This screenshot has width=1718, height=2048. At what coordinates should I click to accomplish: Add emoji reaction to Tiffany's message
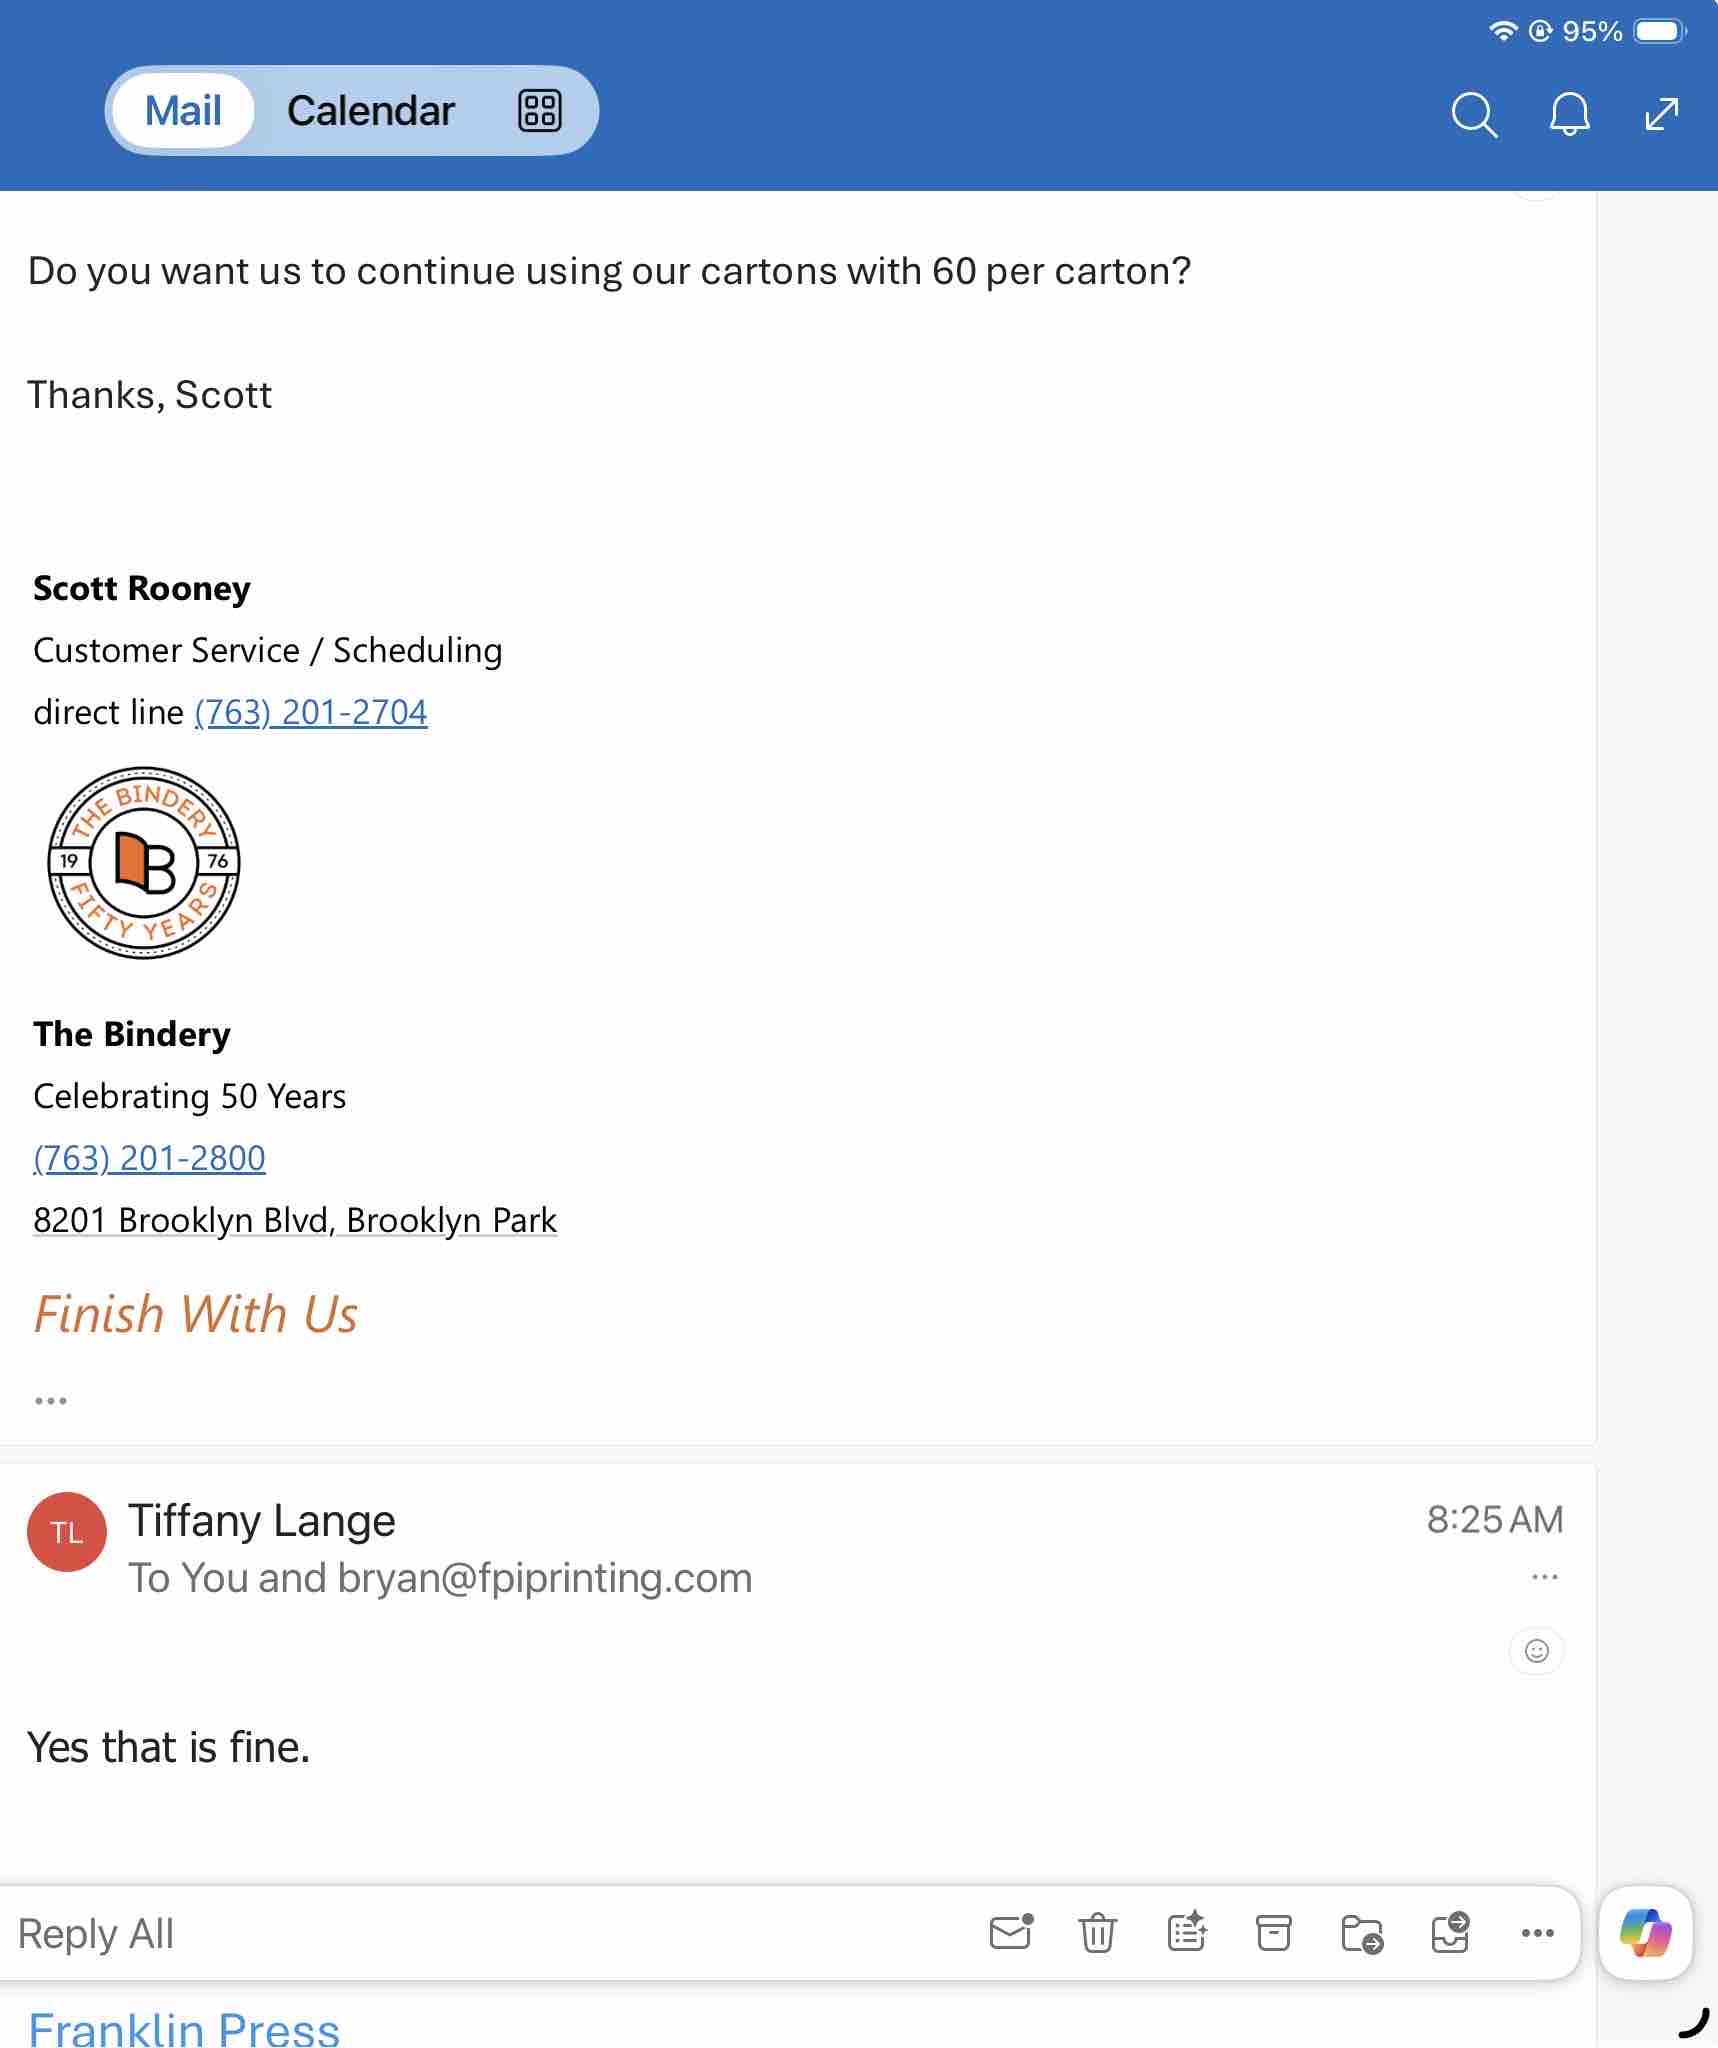1536,1650
